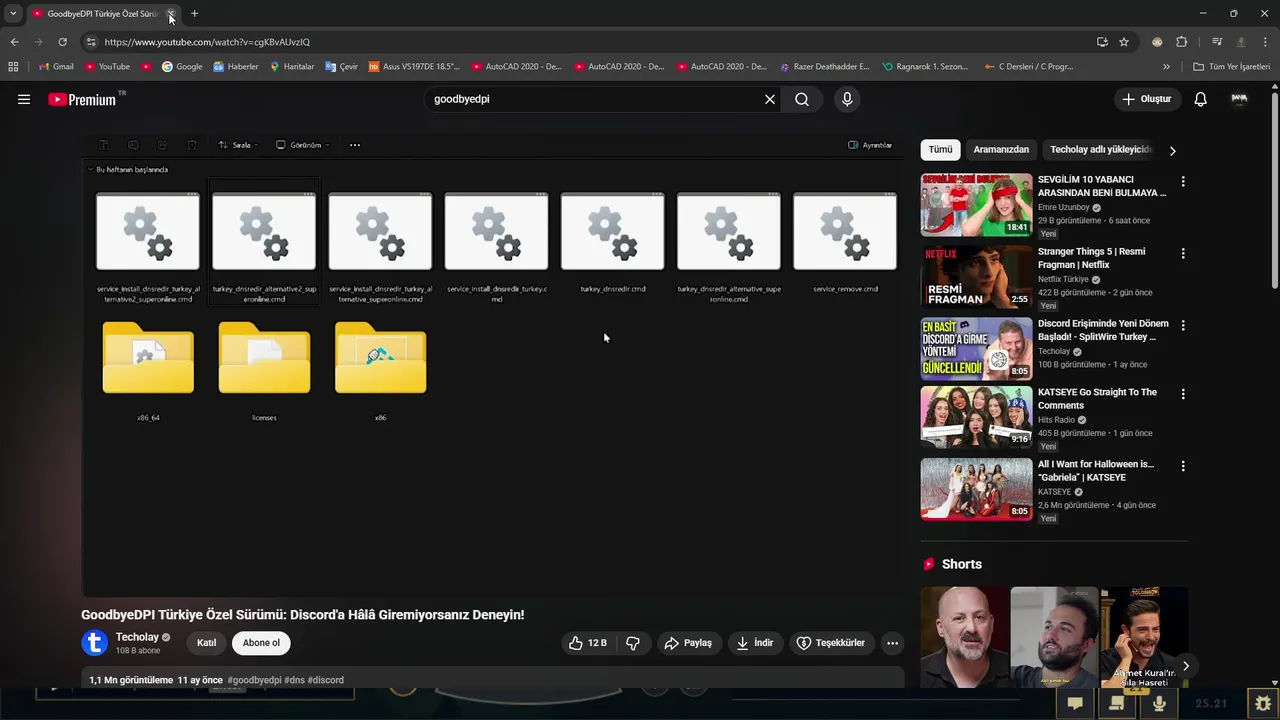Toggle the Ayrıntılar details pane in the video
This screenshot has height=720, width=1280.
point(870,145)
